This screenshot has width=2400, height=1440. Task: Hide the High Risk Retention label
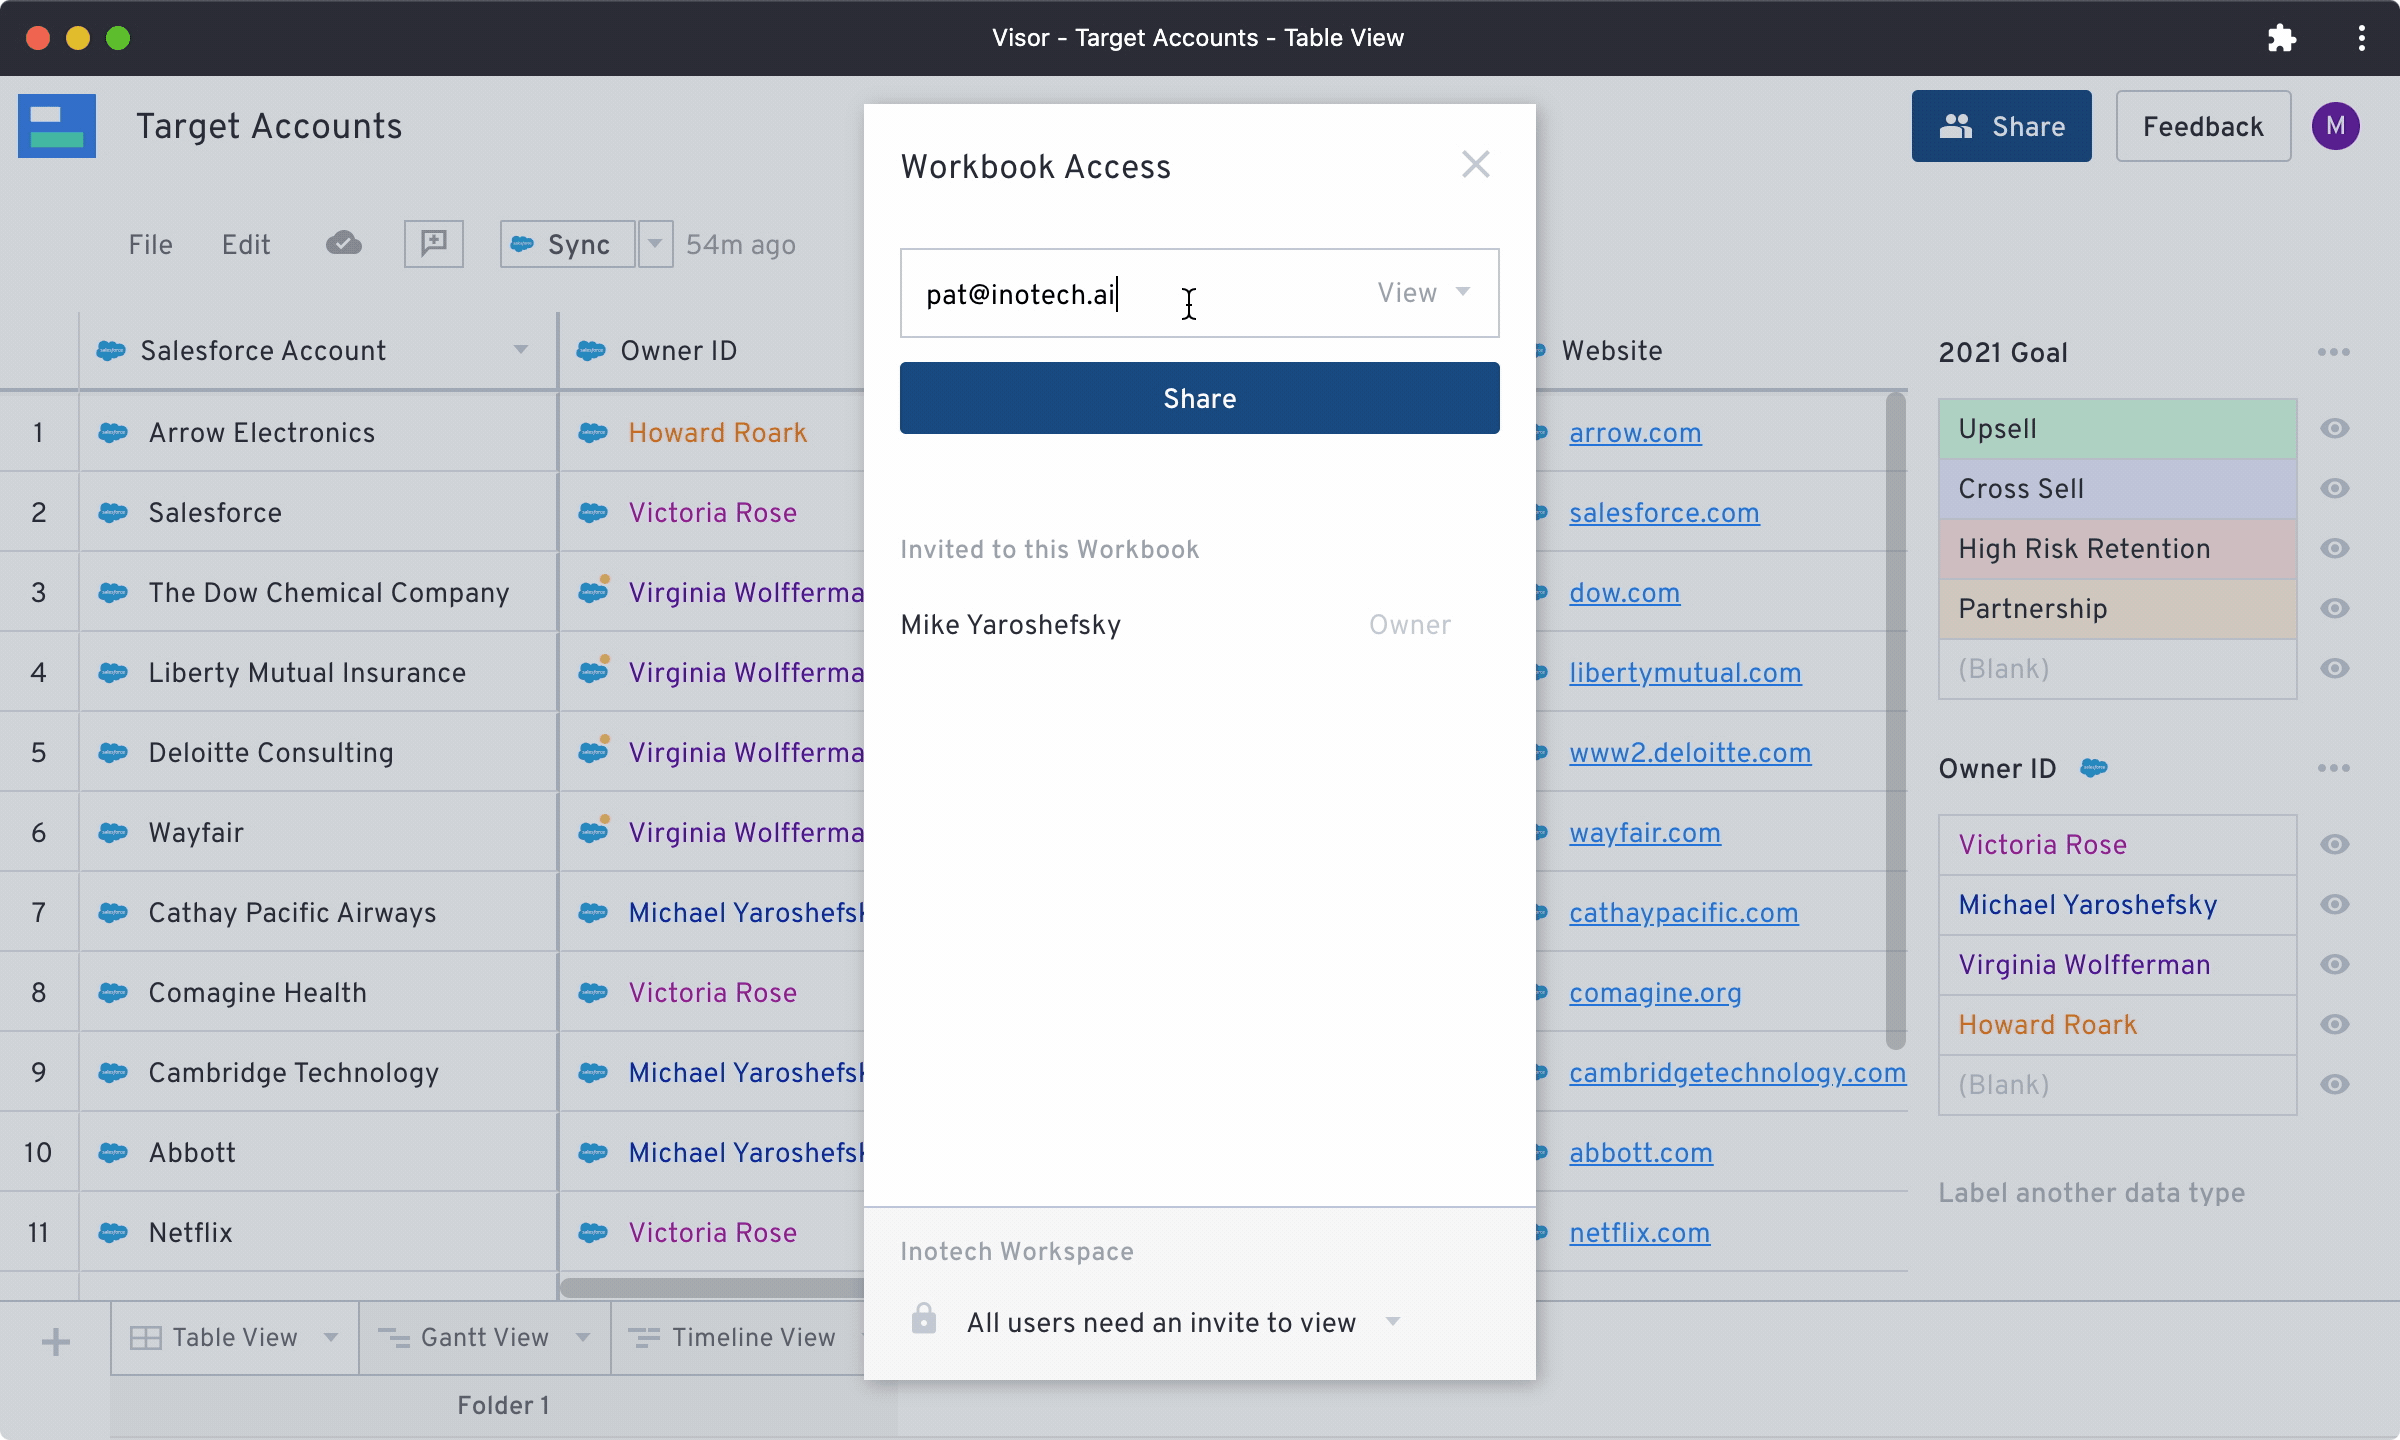click(2334, 549)
